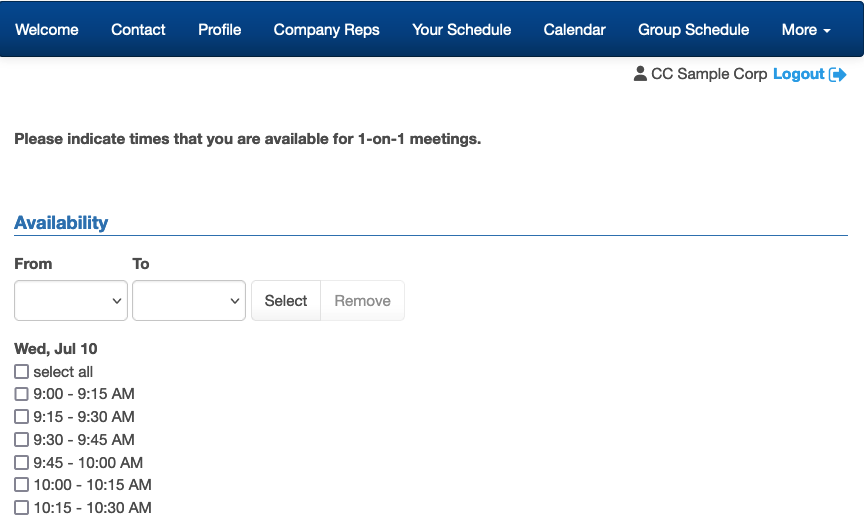The height and width of the screenshot is (521, 864).
Task: Select the 9:30 - 9:45 AM checkbox
Action: click(22, 440)
